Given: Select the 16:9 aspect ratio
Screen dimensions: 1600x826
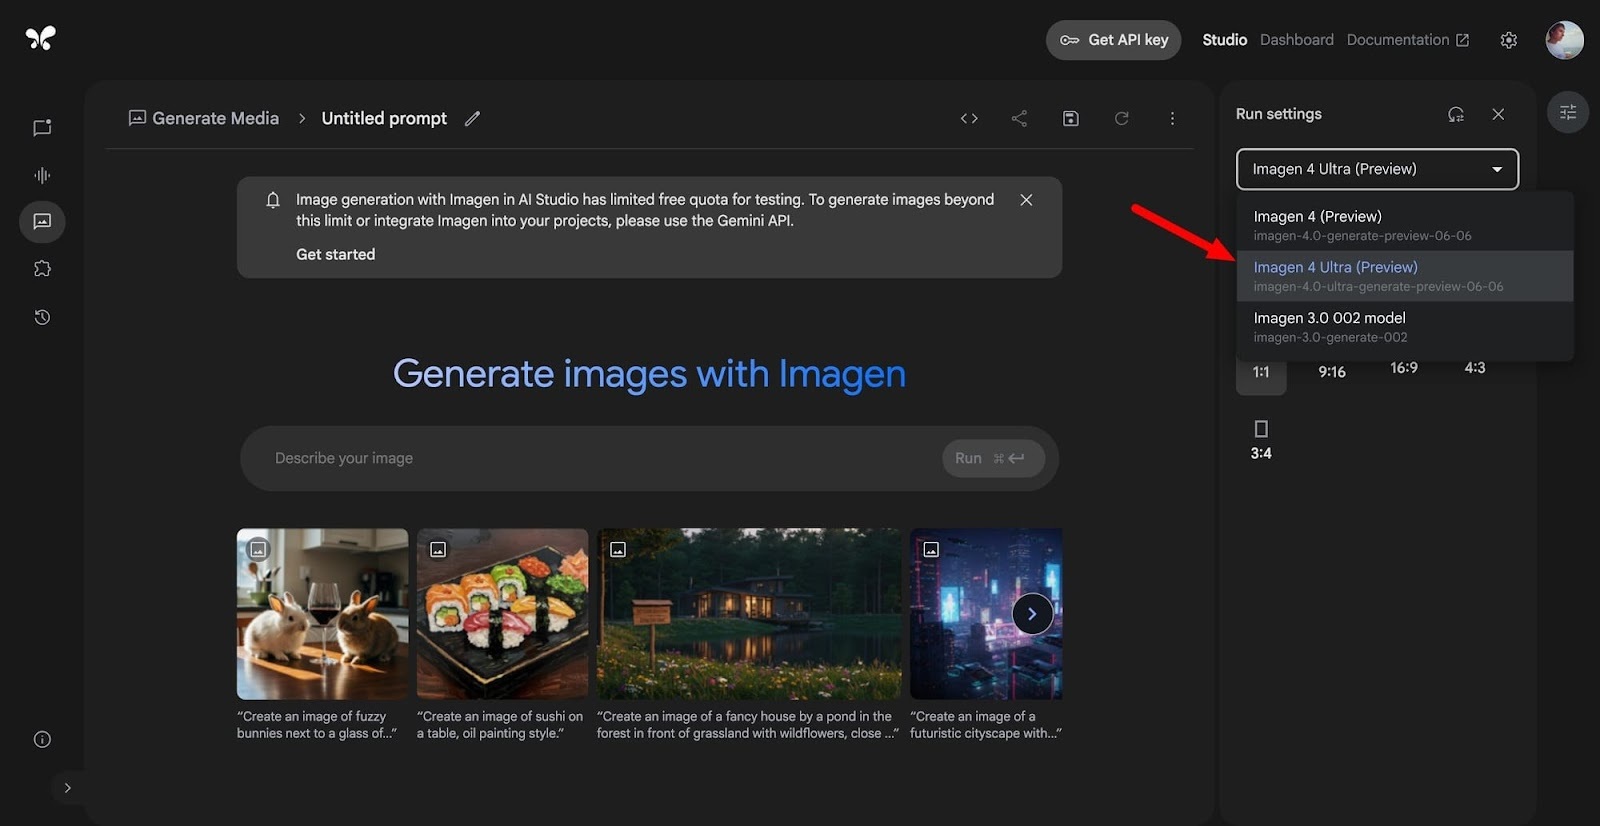Looking at the screenshot, I should [x=1403, y=368].
